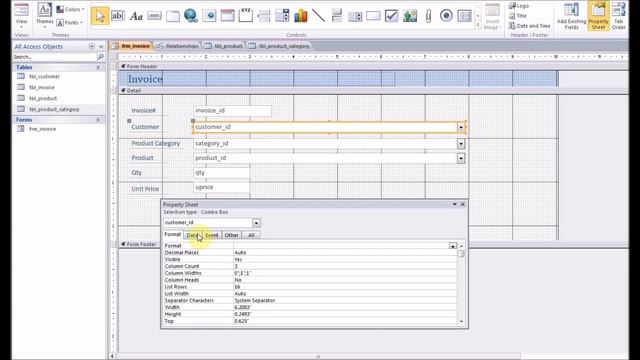This screenshot has height=360, width=640.
Task: Select the Attachment paperclip control
Action: [x=428, y=16]
